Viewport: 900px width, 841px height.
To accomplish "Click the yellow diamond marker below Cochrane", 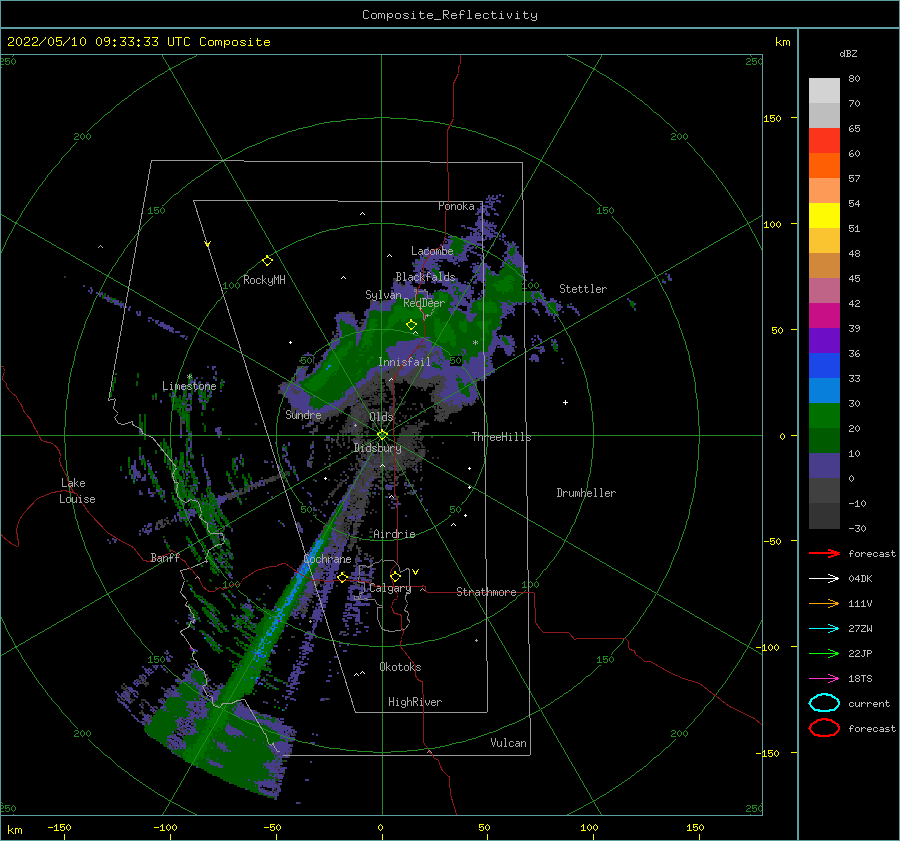I will 343,577.
